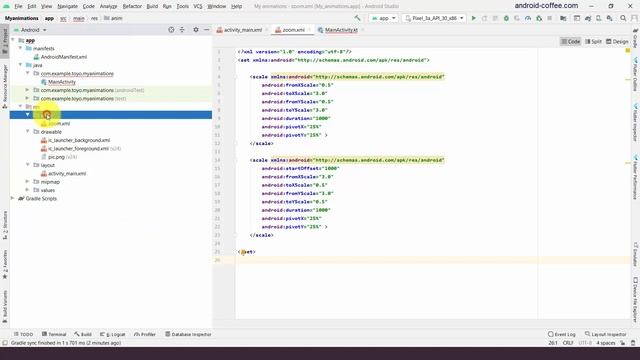Click the Search Everywhere magnifier icon

coord(623,18)
